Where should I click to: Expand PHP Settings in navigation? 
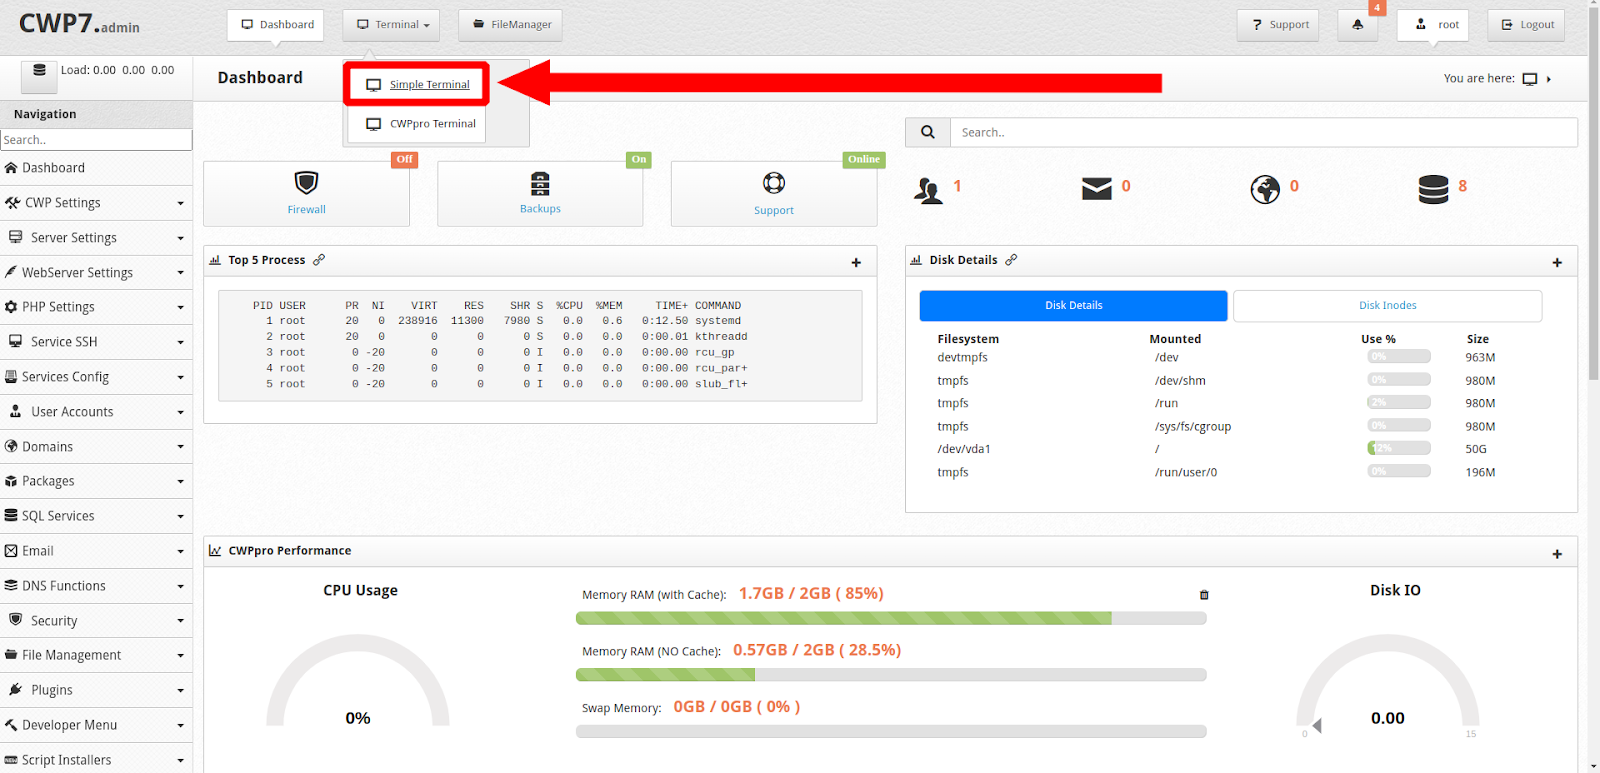pos(96,307)
